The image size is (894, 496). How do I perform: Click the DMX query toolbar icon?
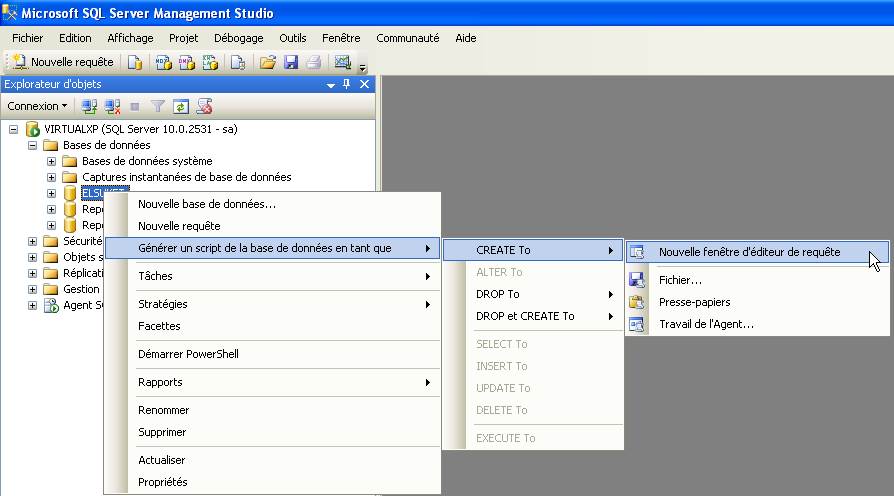(187, 62)
